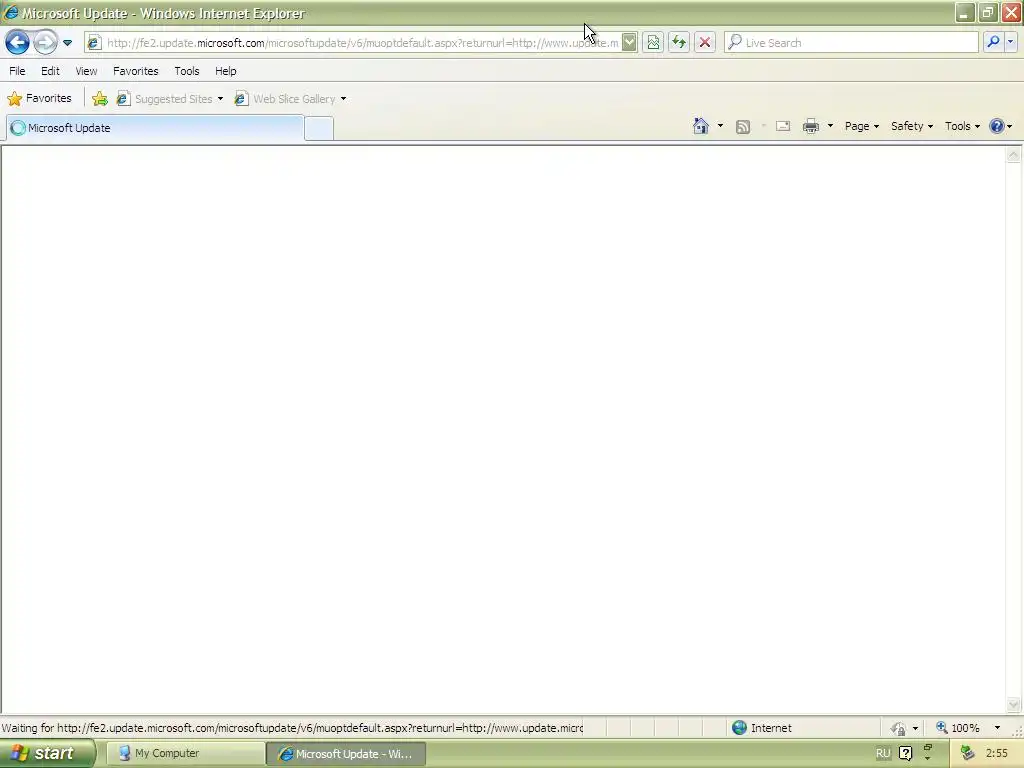Expand the Suggested Sites dropdown arrow
The width and height of the screenshot is (1024, 768).
(x=220, y=99)
